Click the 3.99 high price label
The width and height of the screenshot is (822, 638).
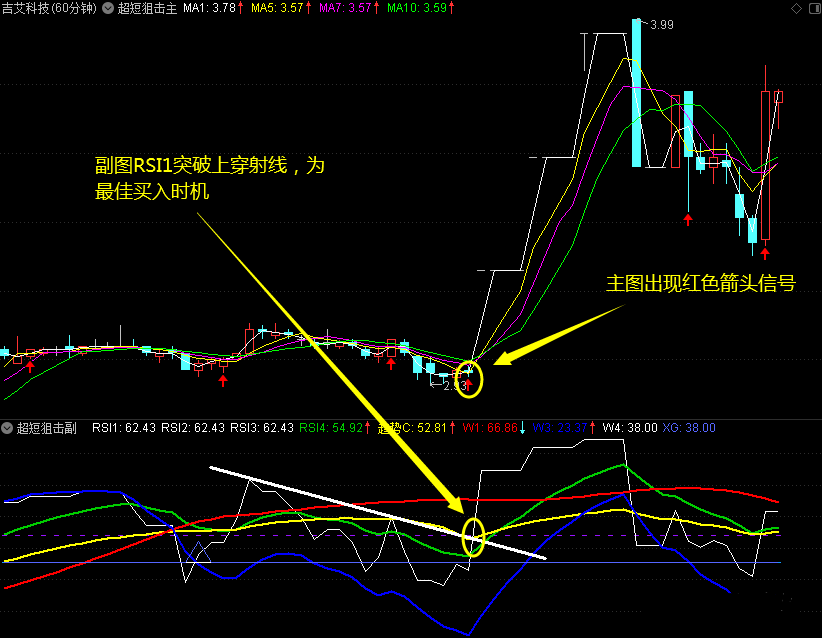coord(662,25)
